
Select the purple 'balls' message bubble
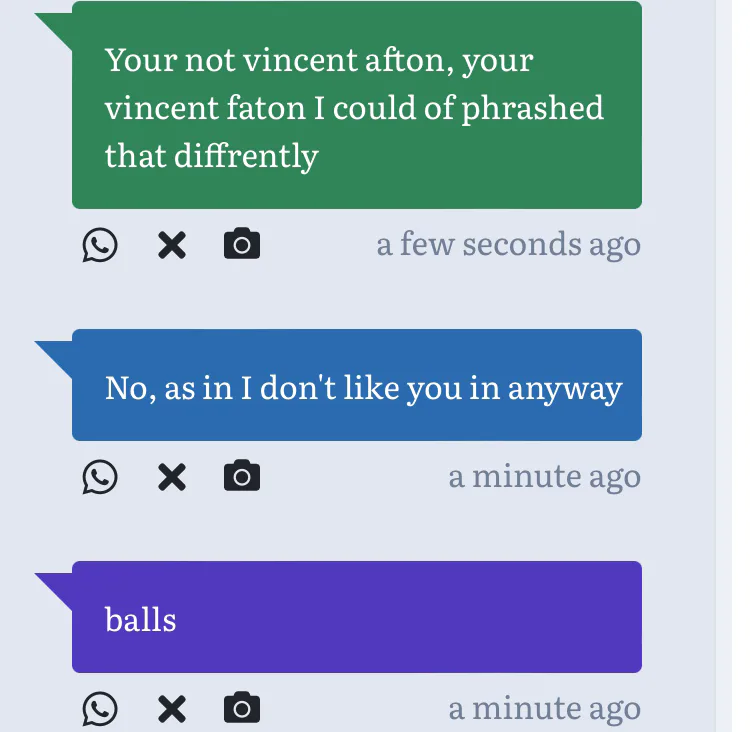point(357,617)
